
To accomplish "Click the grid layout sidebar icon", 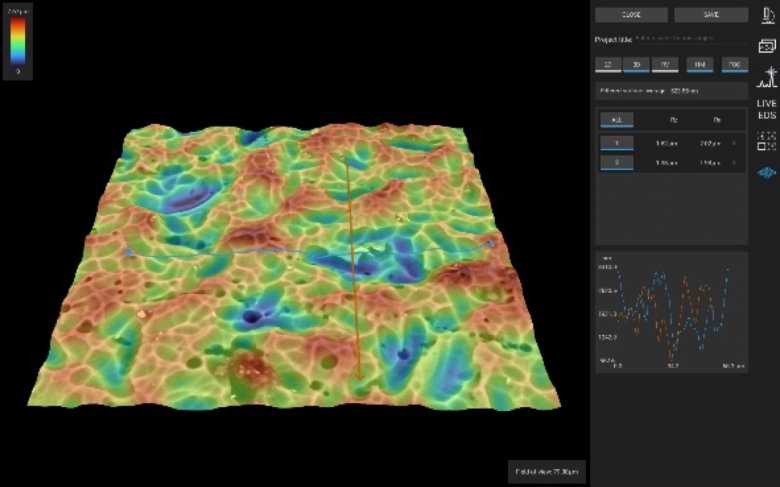I will pos(766,140).
